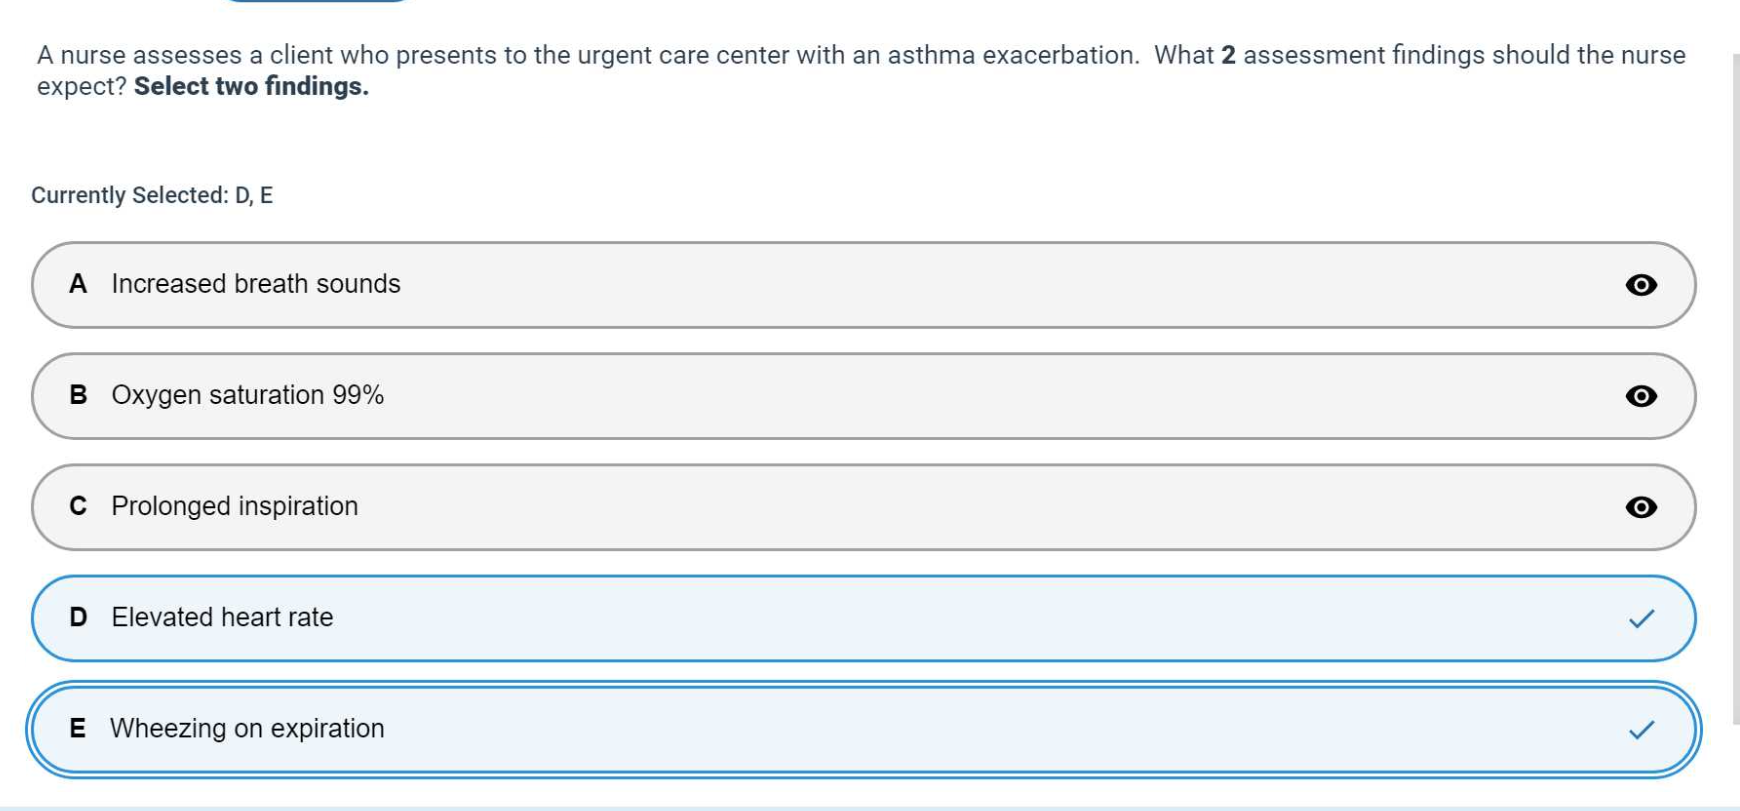Unselect the 'Wheezing on expiration' answer

click(x=247, y=728)
